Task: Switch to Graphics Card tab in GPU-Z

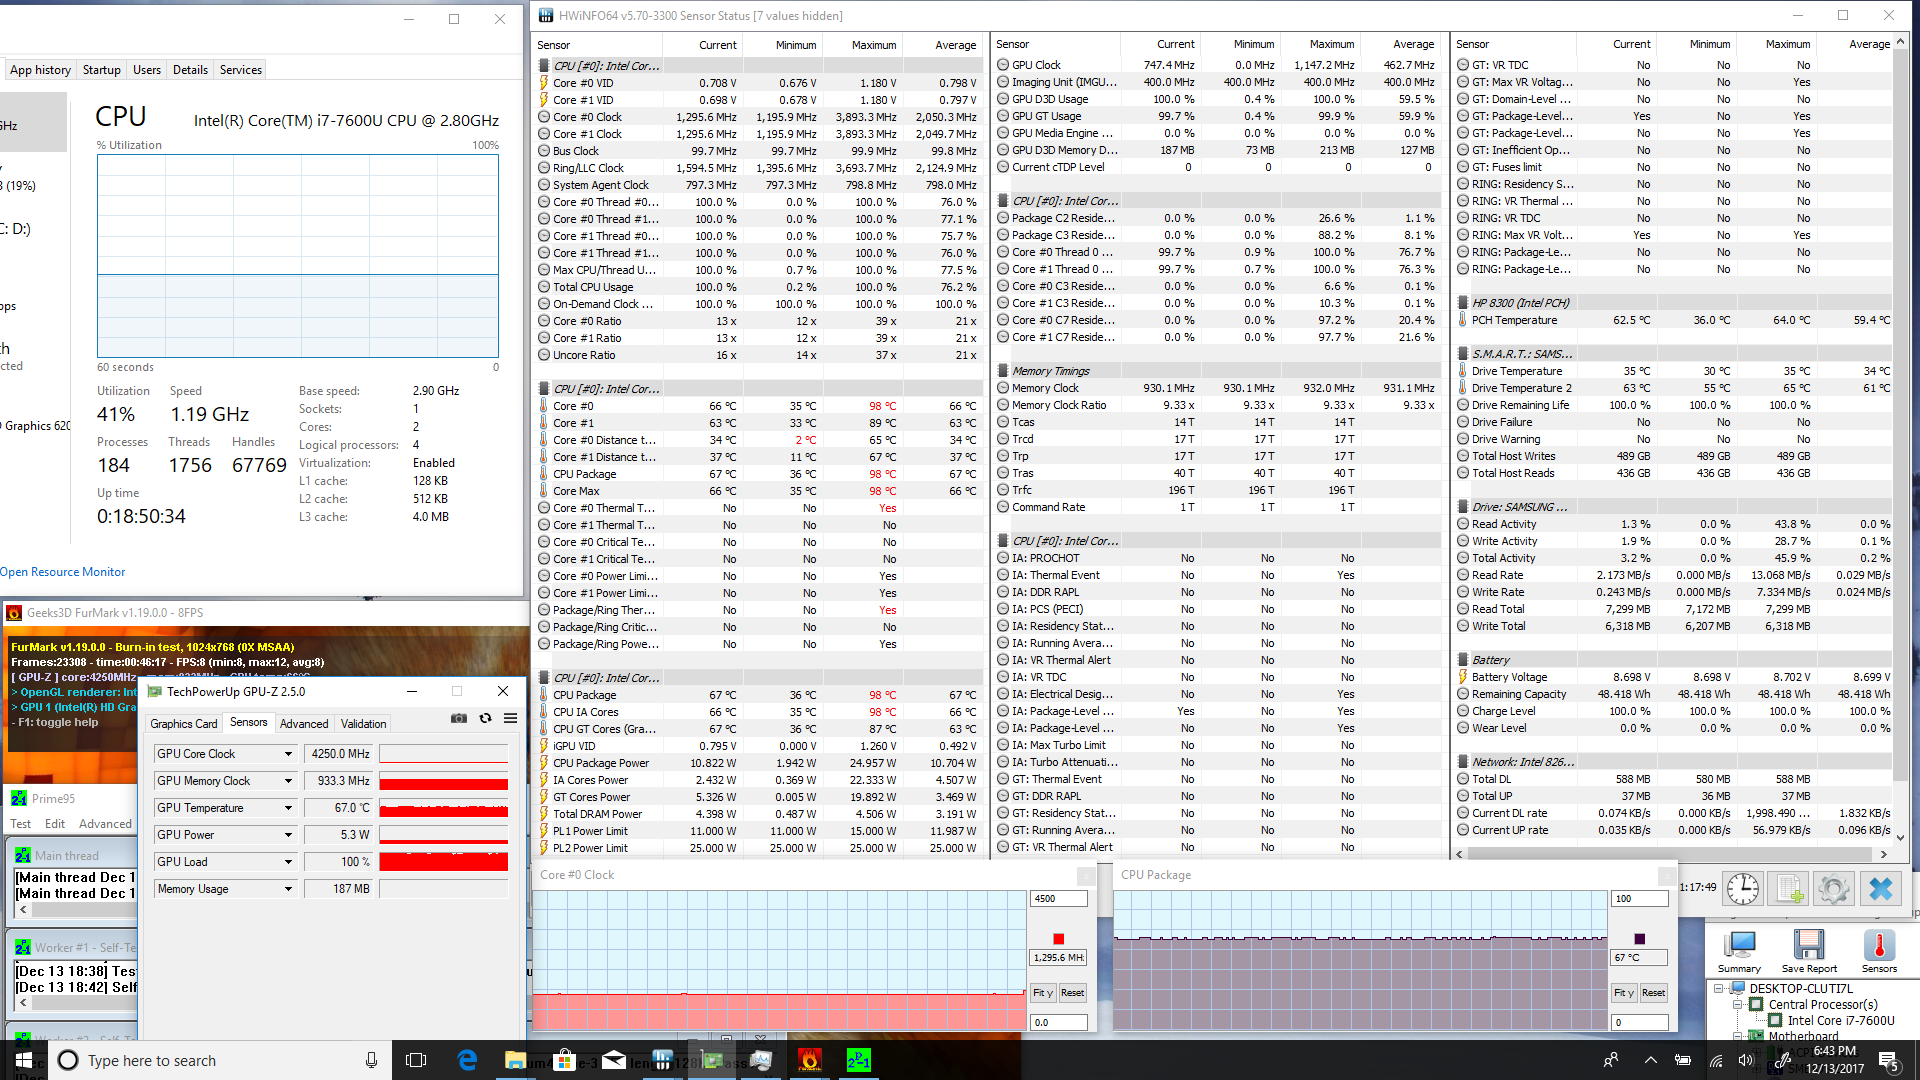Action: coord(183,724)
